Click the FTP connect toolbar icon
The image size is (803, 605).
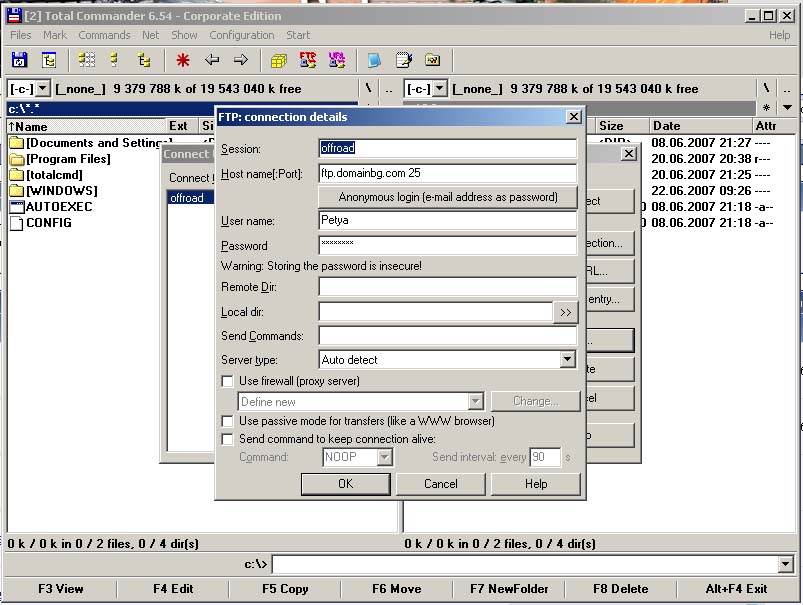coord(308,60)
